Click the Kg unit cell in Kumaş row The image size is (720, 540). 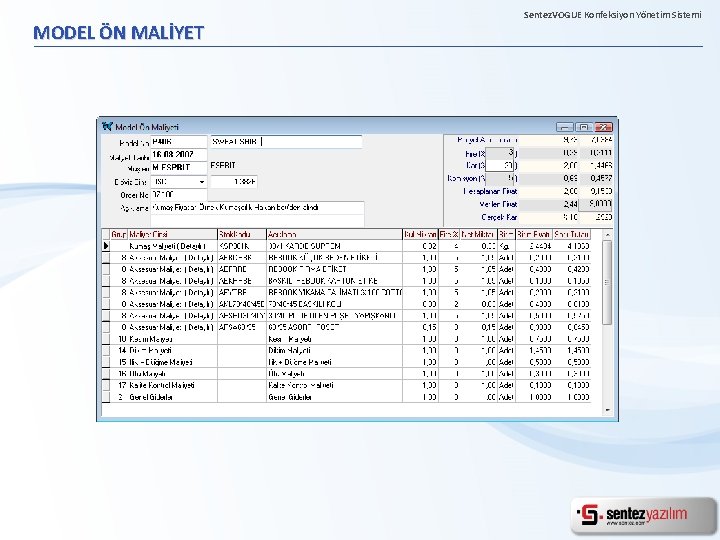coord(506,246)
